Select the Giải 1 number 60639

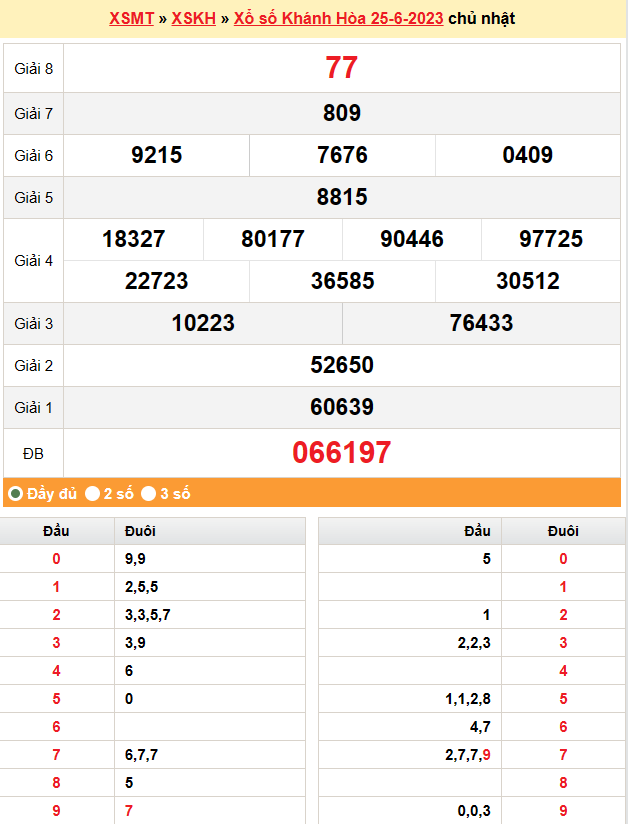(x=341, y=407)
